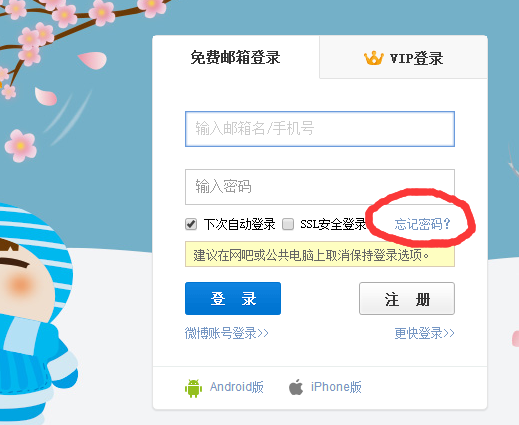Open the VIP登录 tab
Image resolution: width=519 pixels, height=425 pixels.
(x=403, y=57)
